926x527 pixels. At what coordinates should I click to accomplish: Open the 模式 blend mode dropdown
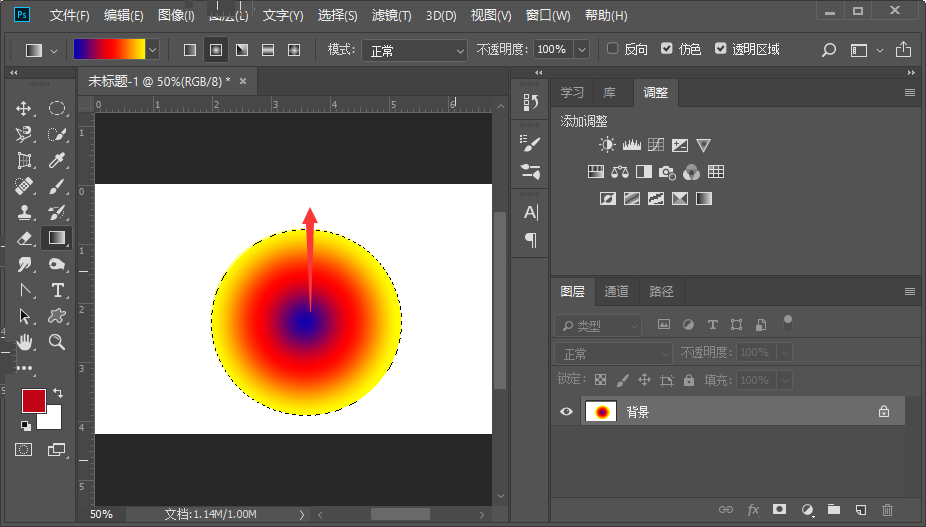(x=414, y=51)
